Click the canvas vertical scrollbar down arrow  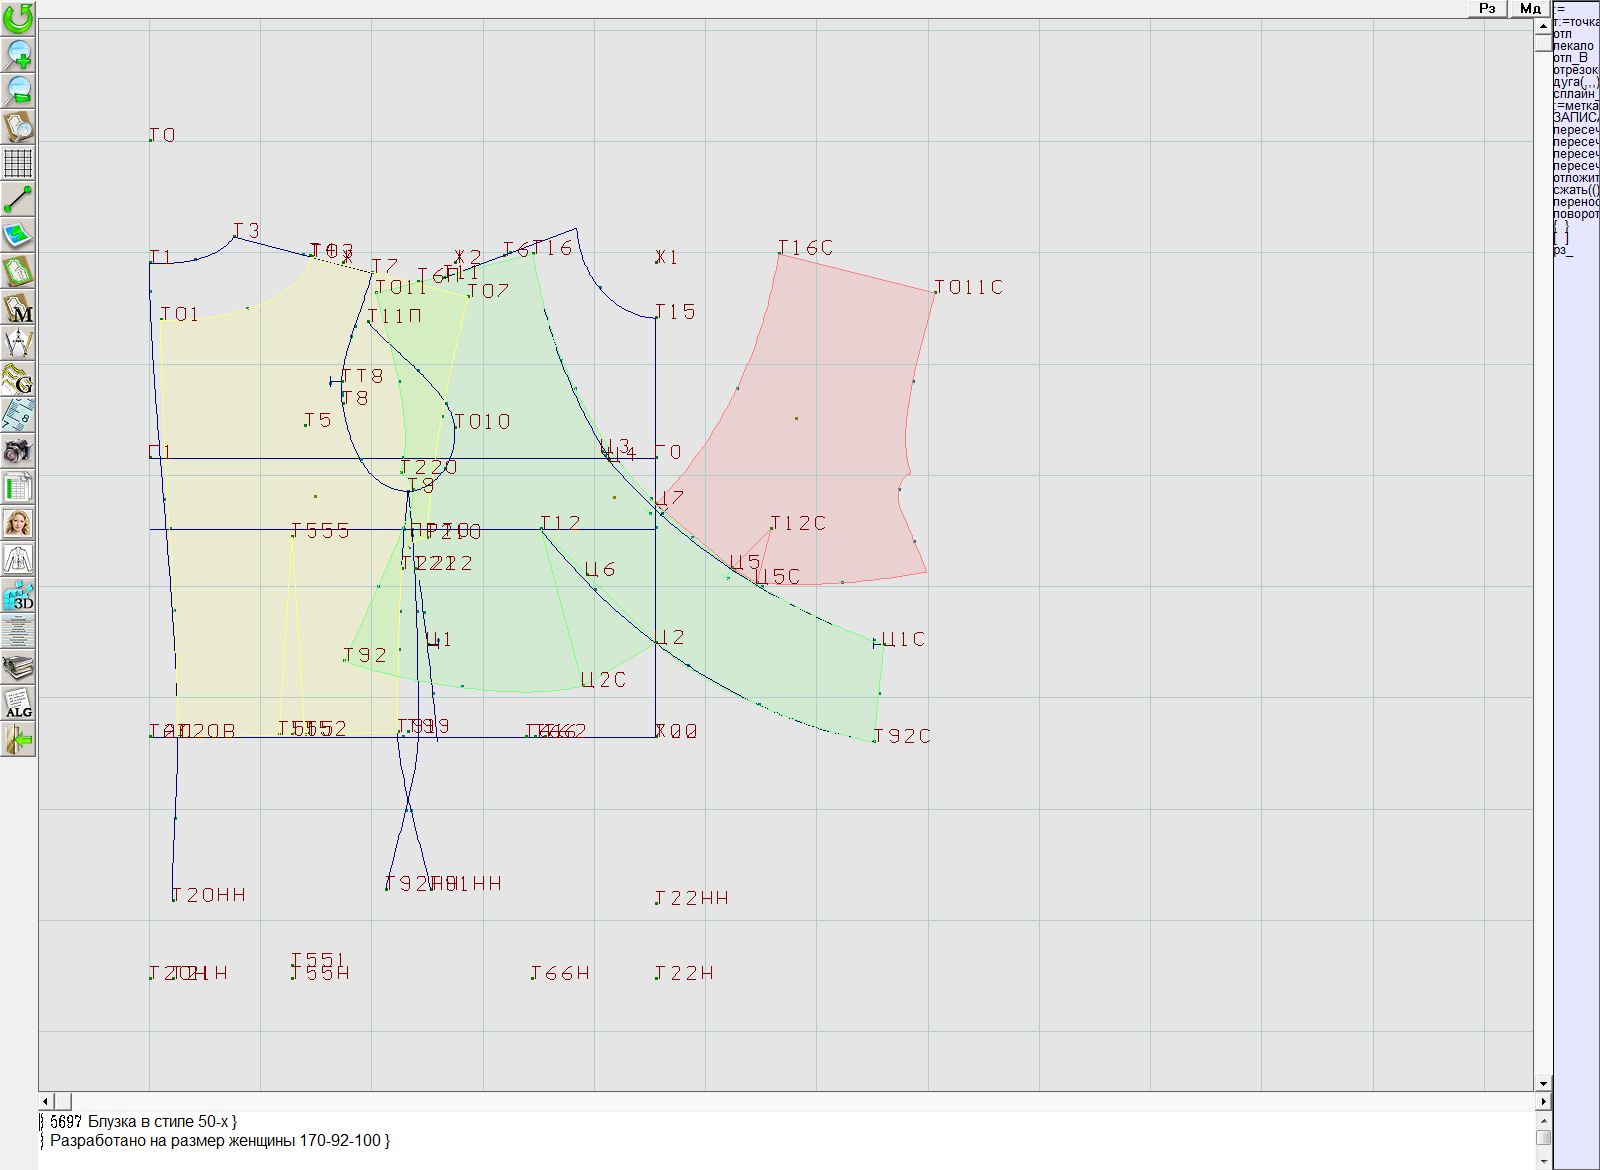[1543, 1083]
